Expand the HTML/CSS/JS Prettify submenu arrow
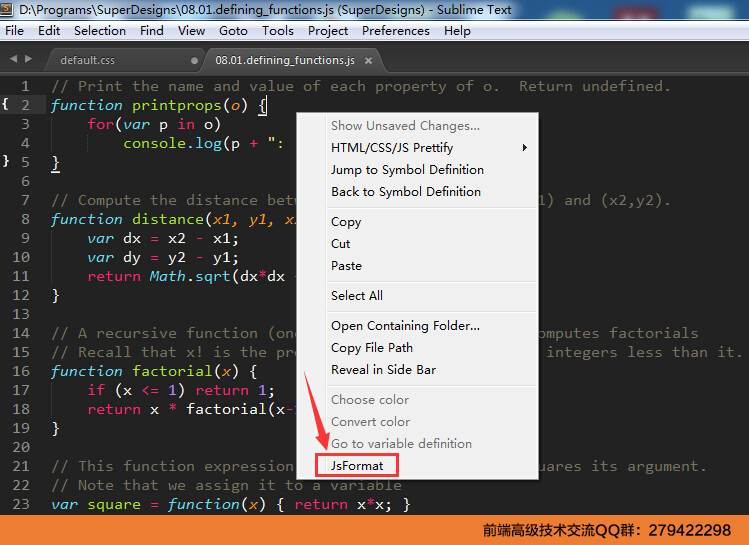The height and width of the screenshot is (545, 749). (x=524, y=148)
